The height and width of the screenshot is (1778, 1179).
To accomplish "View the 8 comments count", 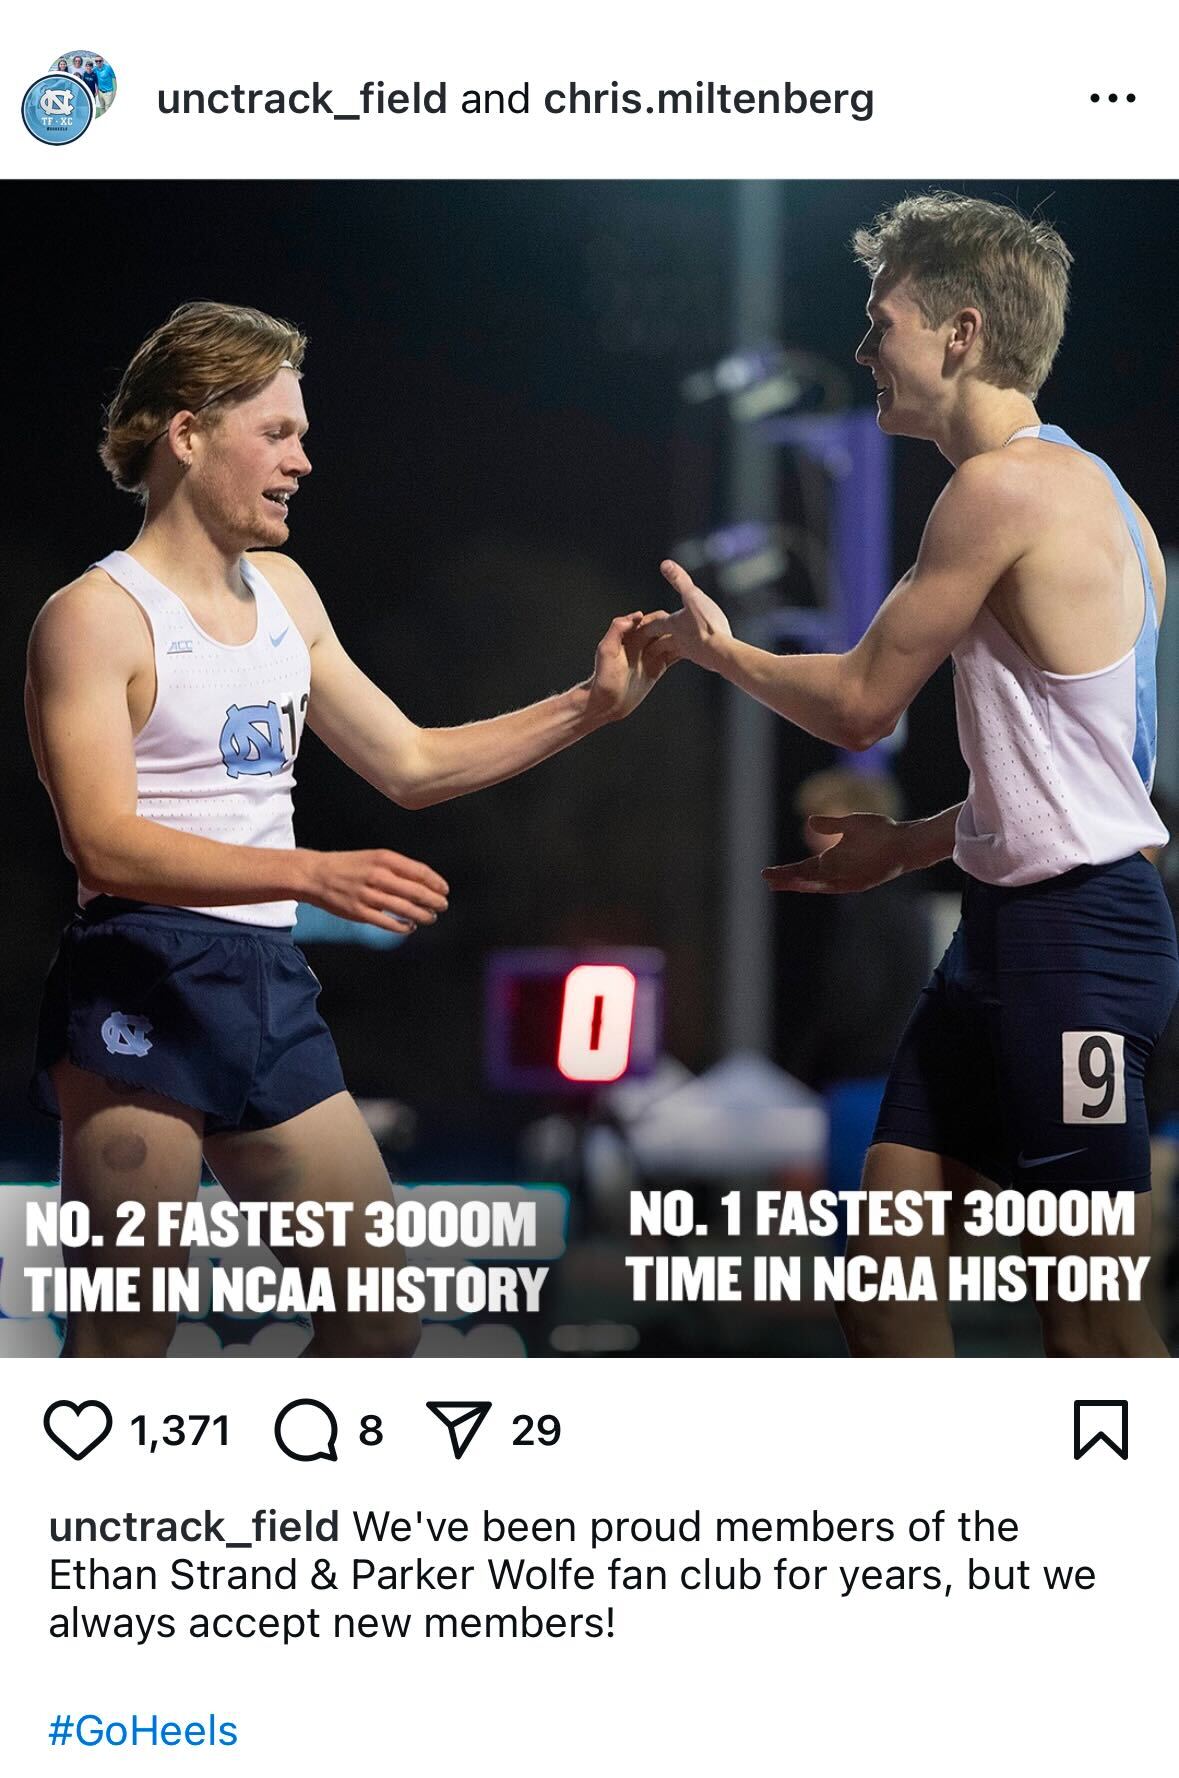I will coord(371,1431).
